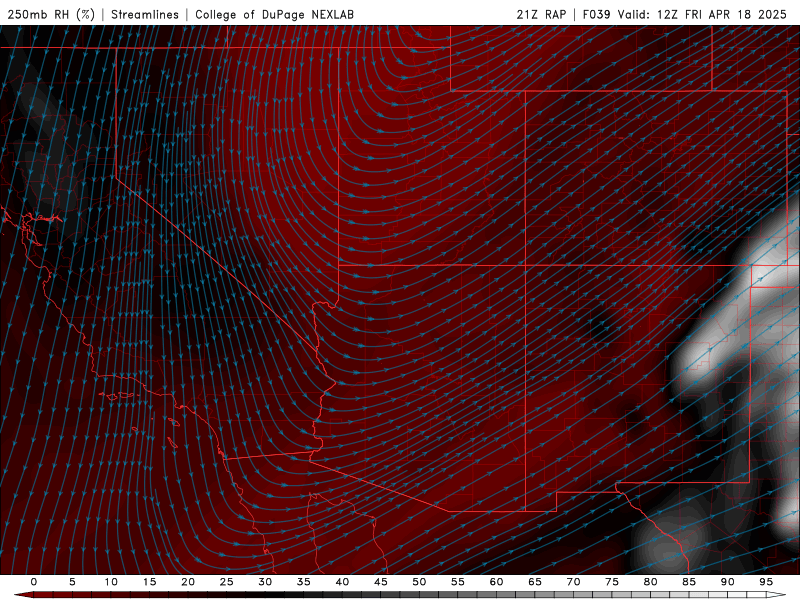This screenshot has height=600, width=800.
Task: Click the colorbar label '80'
Action: 650,582
